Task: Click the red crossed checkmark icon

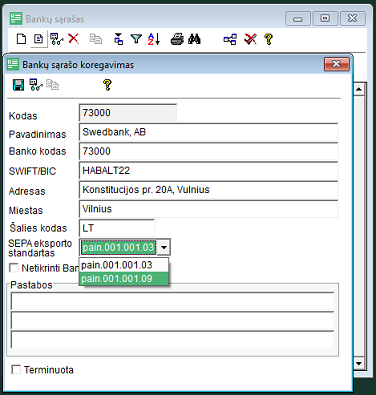Action: point(250,39)
